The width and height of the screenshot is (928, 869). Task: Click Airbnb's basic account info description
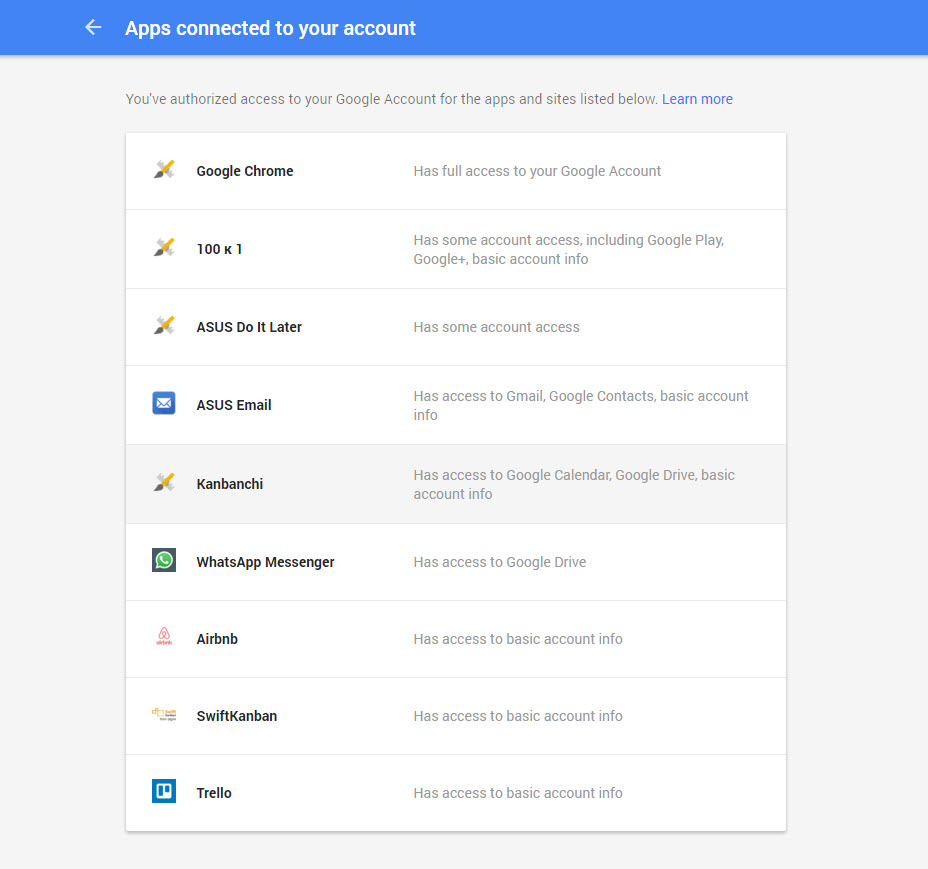pos(518,639)
